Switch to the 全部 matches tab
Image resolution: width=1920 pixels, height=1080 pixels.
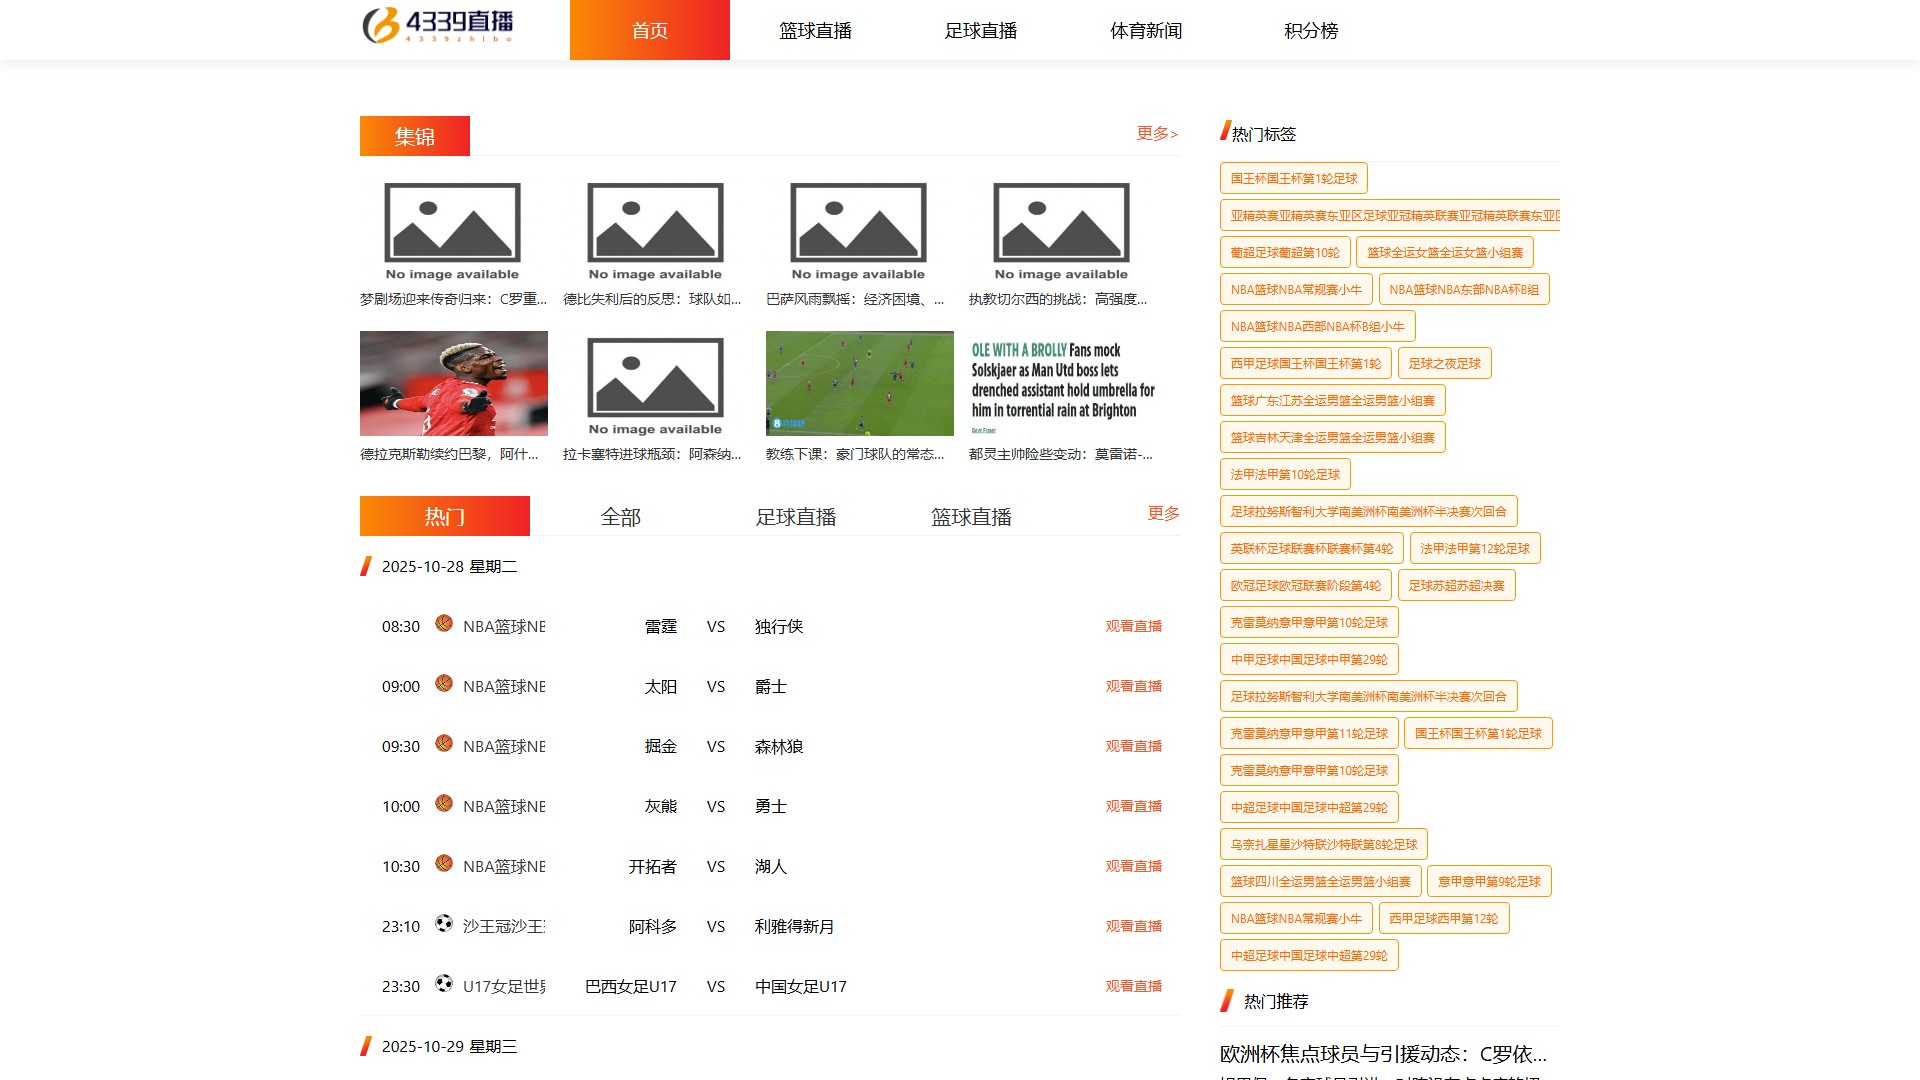[620, 517]
